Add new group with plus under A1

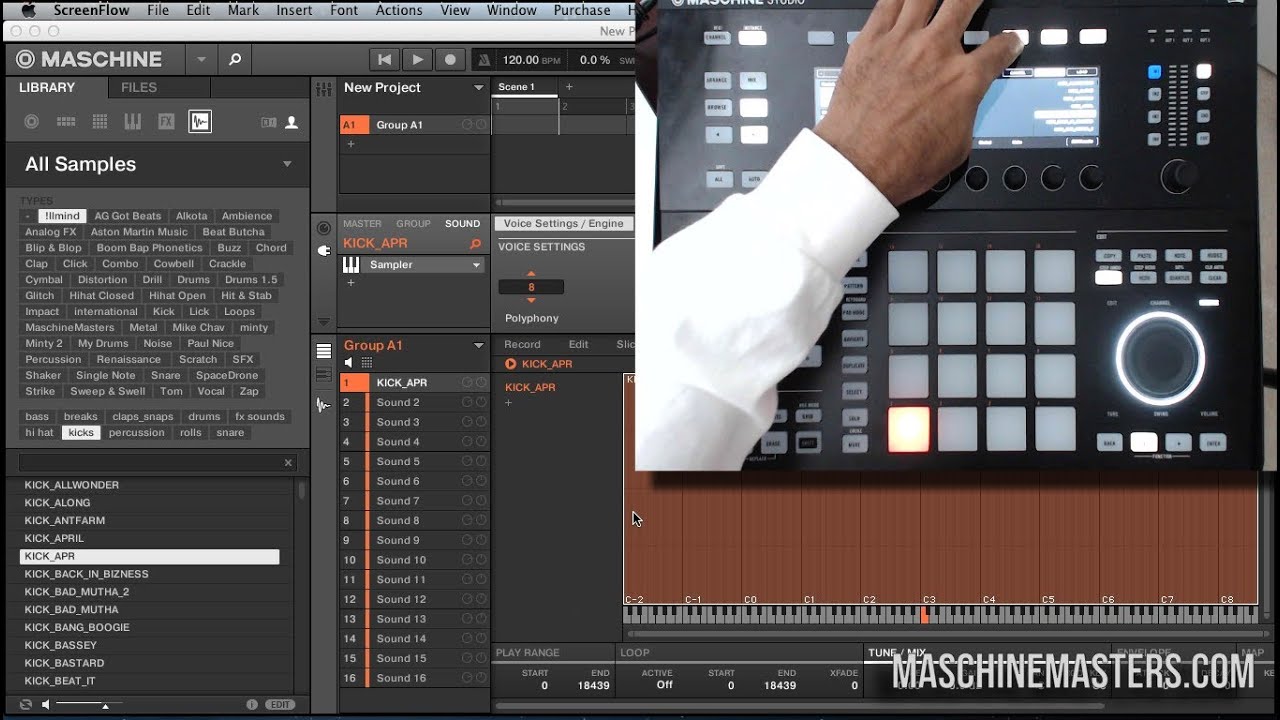pyautogui.click(x=350, y=144)
